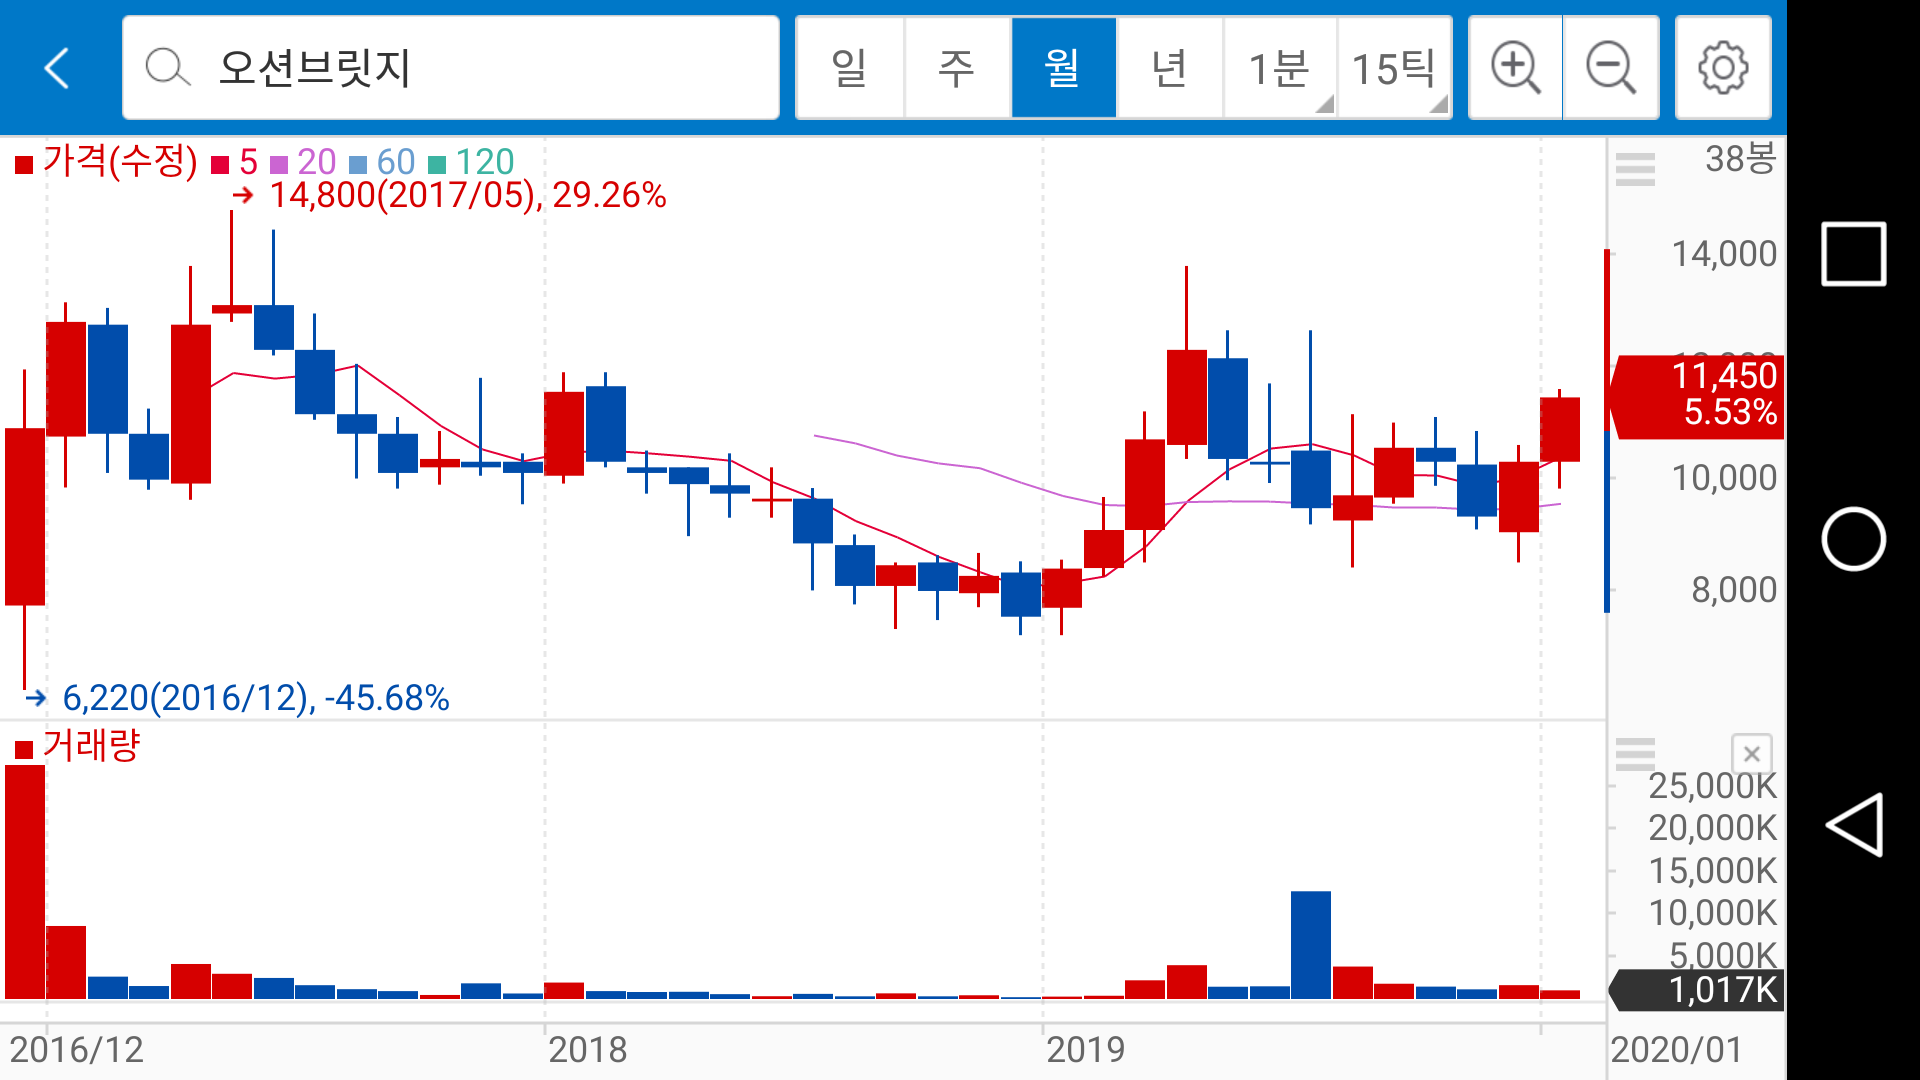Open chart settings gear

tap(1723, 68)
